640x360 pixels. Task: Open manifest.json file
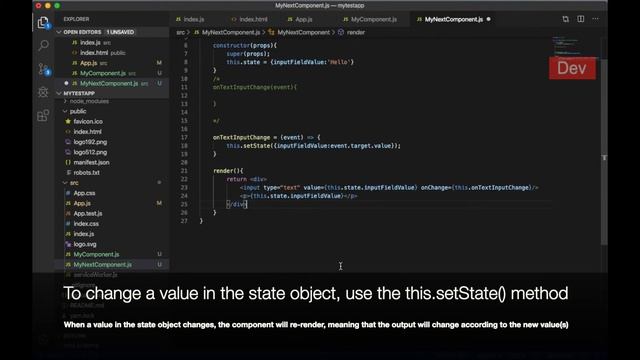[91, 162]
